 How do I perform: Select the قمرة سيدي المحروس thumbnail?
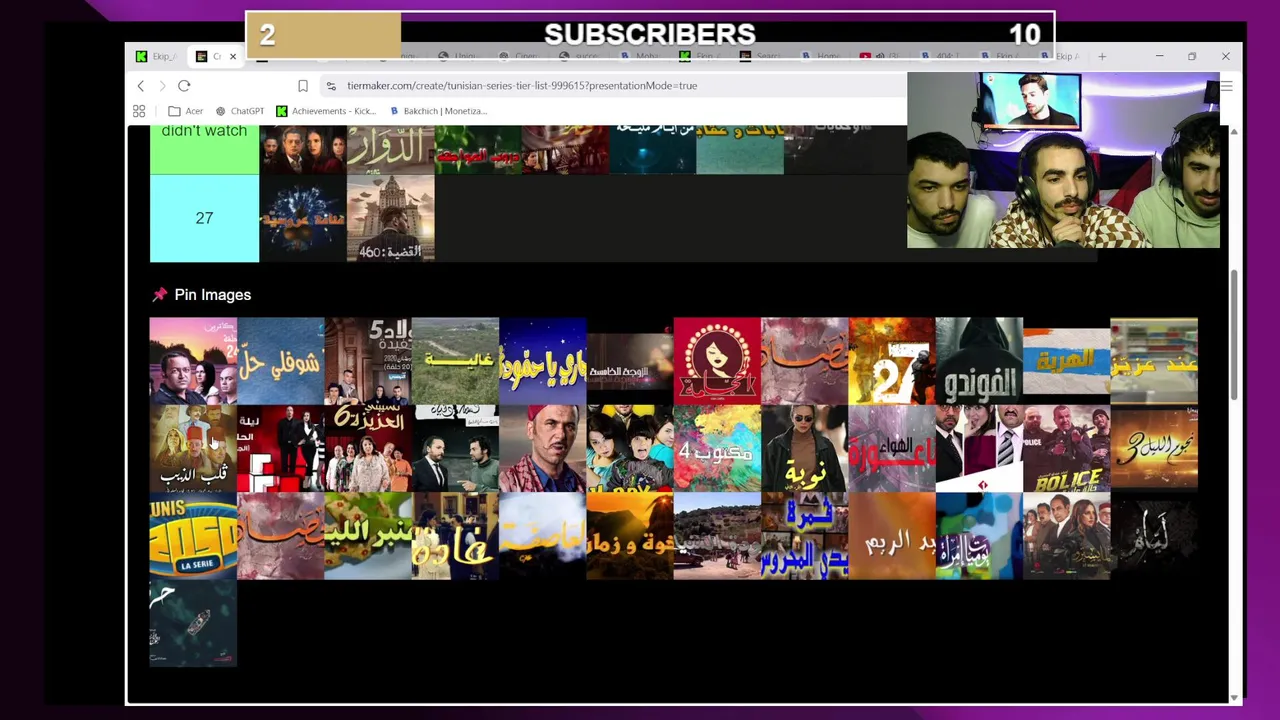coord(805,536)
